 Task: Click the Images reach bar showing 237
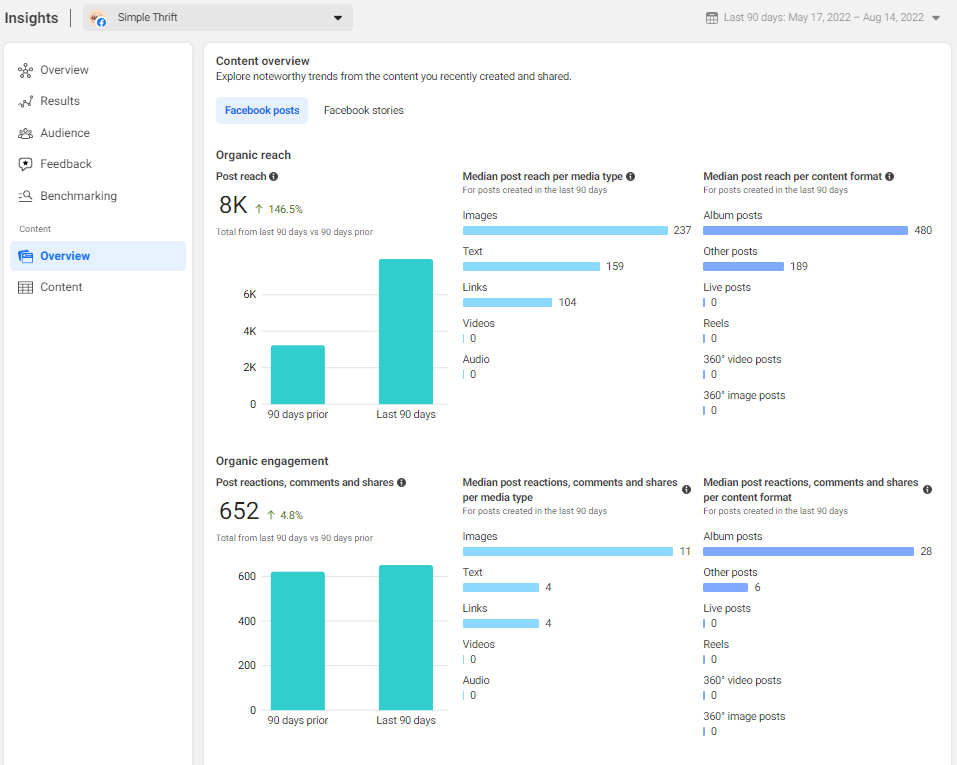[565, 231]
